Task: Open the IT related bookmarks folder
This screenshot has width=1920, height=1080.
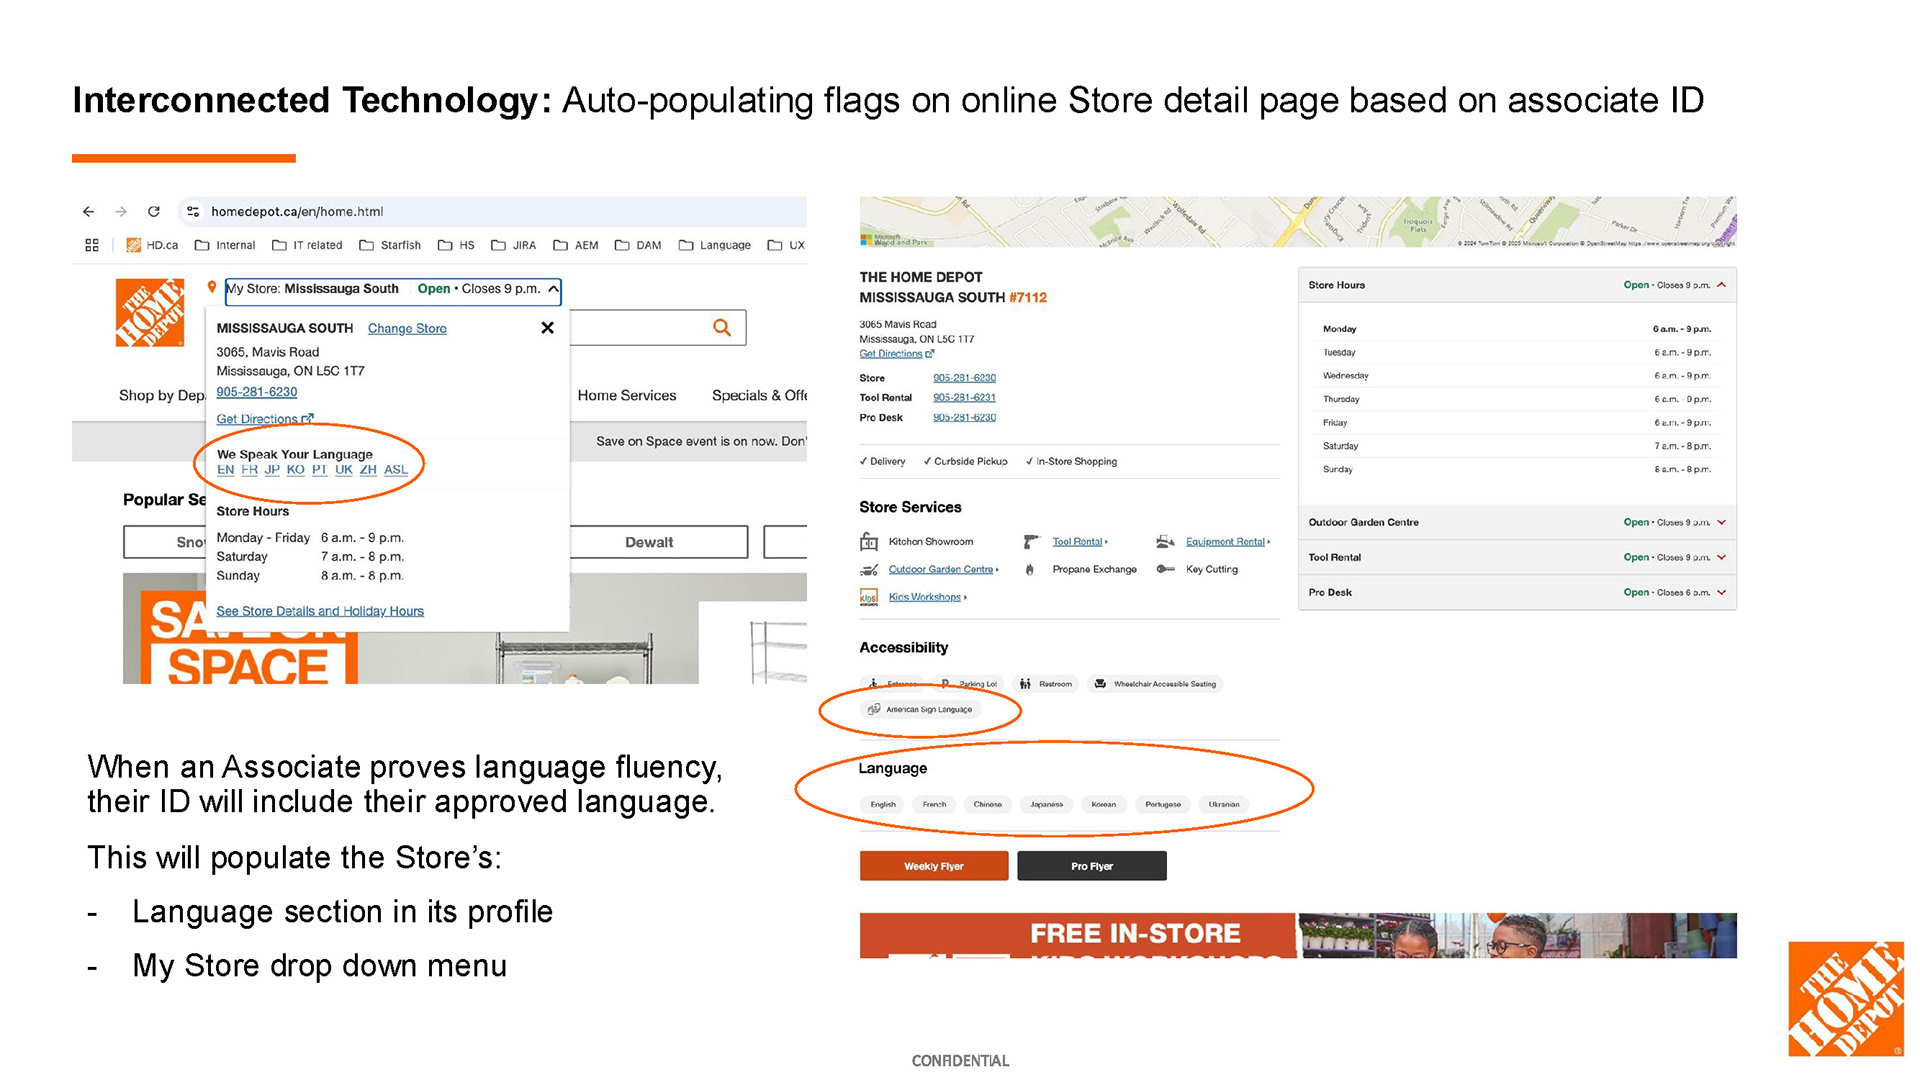Action: [307, 245]
